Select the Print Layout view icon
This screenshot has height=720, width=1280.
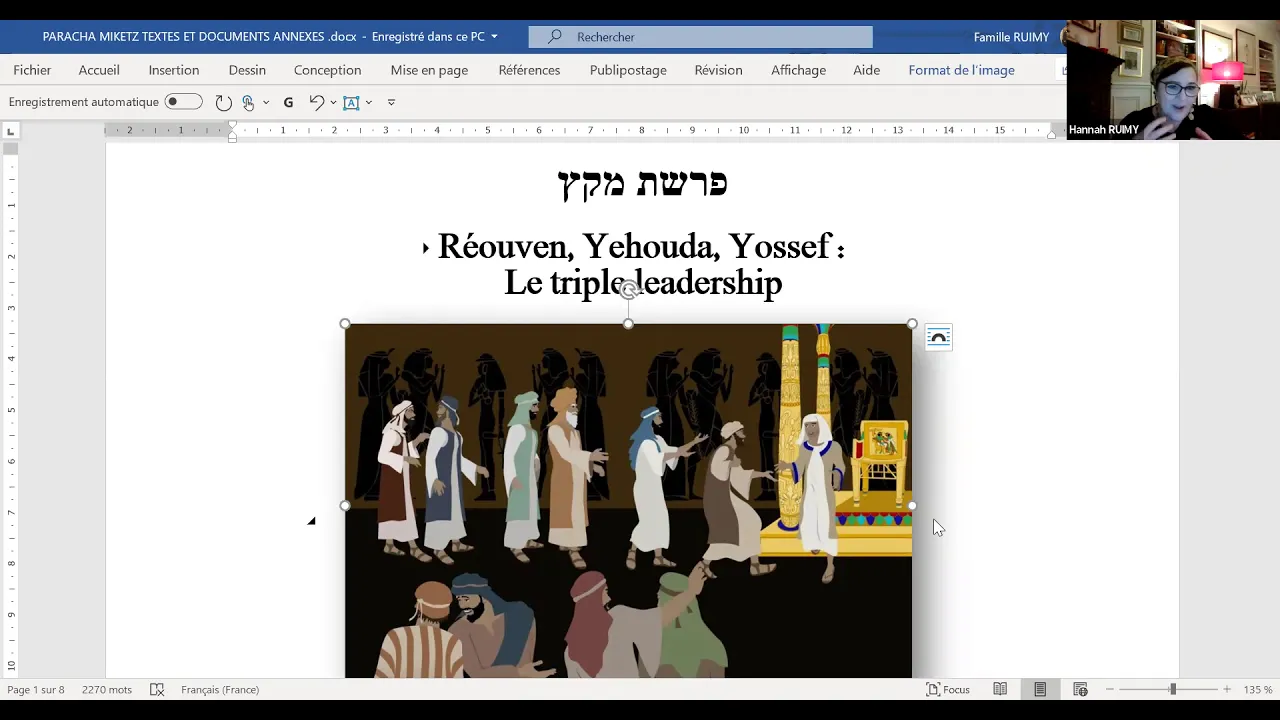coord(1040,689)
